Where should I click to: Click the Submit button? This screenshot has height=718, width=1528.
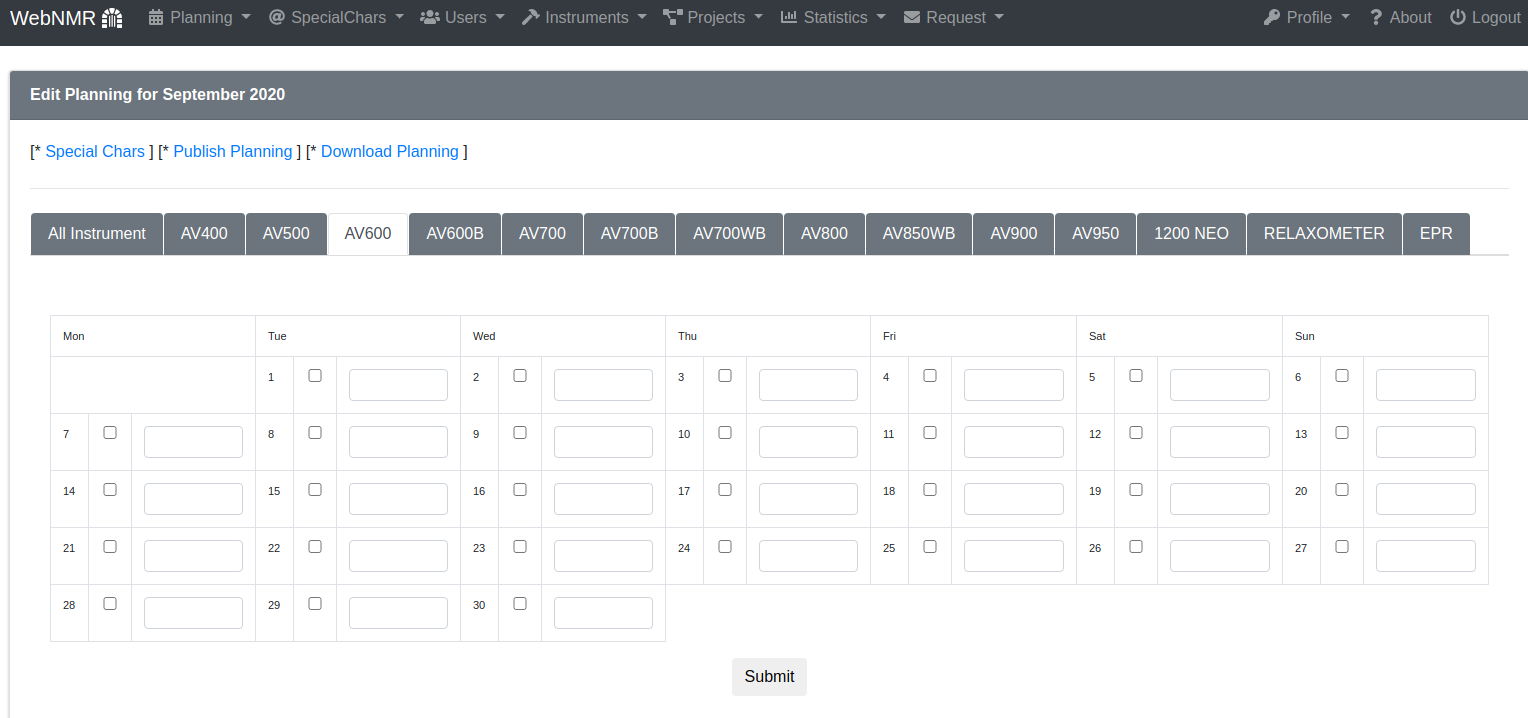[769, 677]
